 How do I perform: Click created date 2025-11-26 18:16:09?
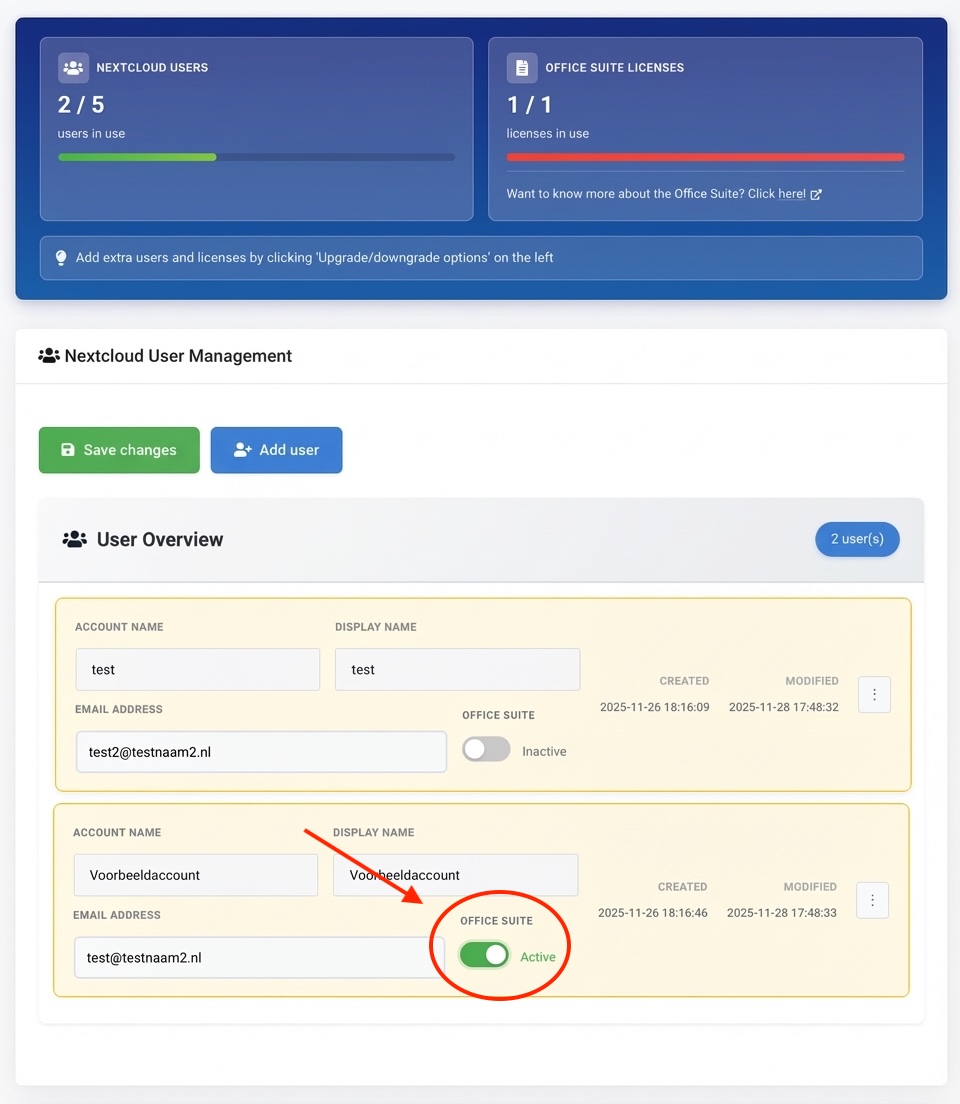[x=654, y=707]
